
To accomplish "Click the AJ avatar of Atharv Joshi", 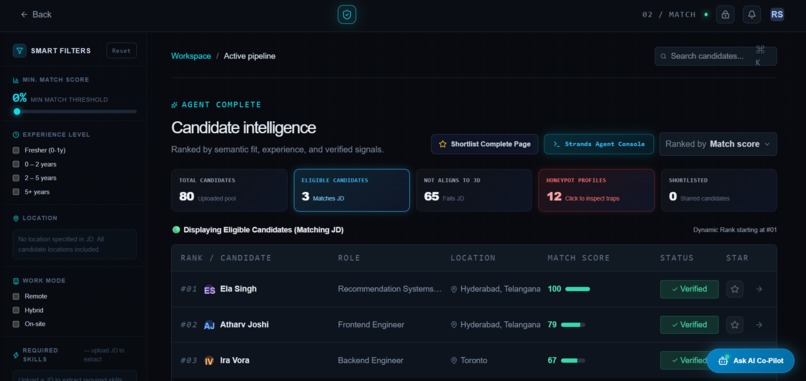I will 209,325.
